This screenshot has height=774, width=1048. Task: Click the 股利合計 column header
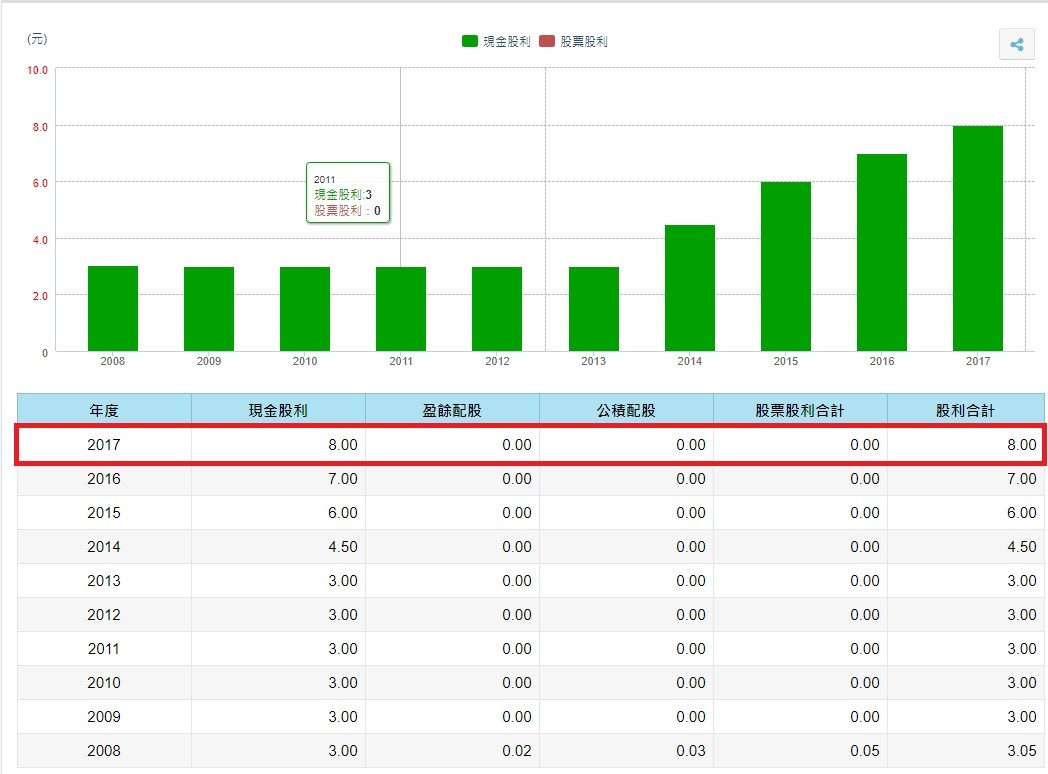pos(965,410)
